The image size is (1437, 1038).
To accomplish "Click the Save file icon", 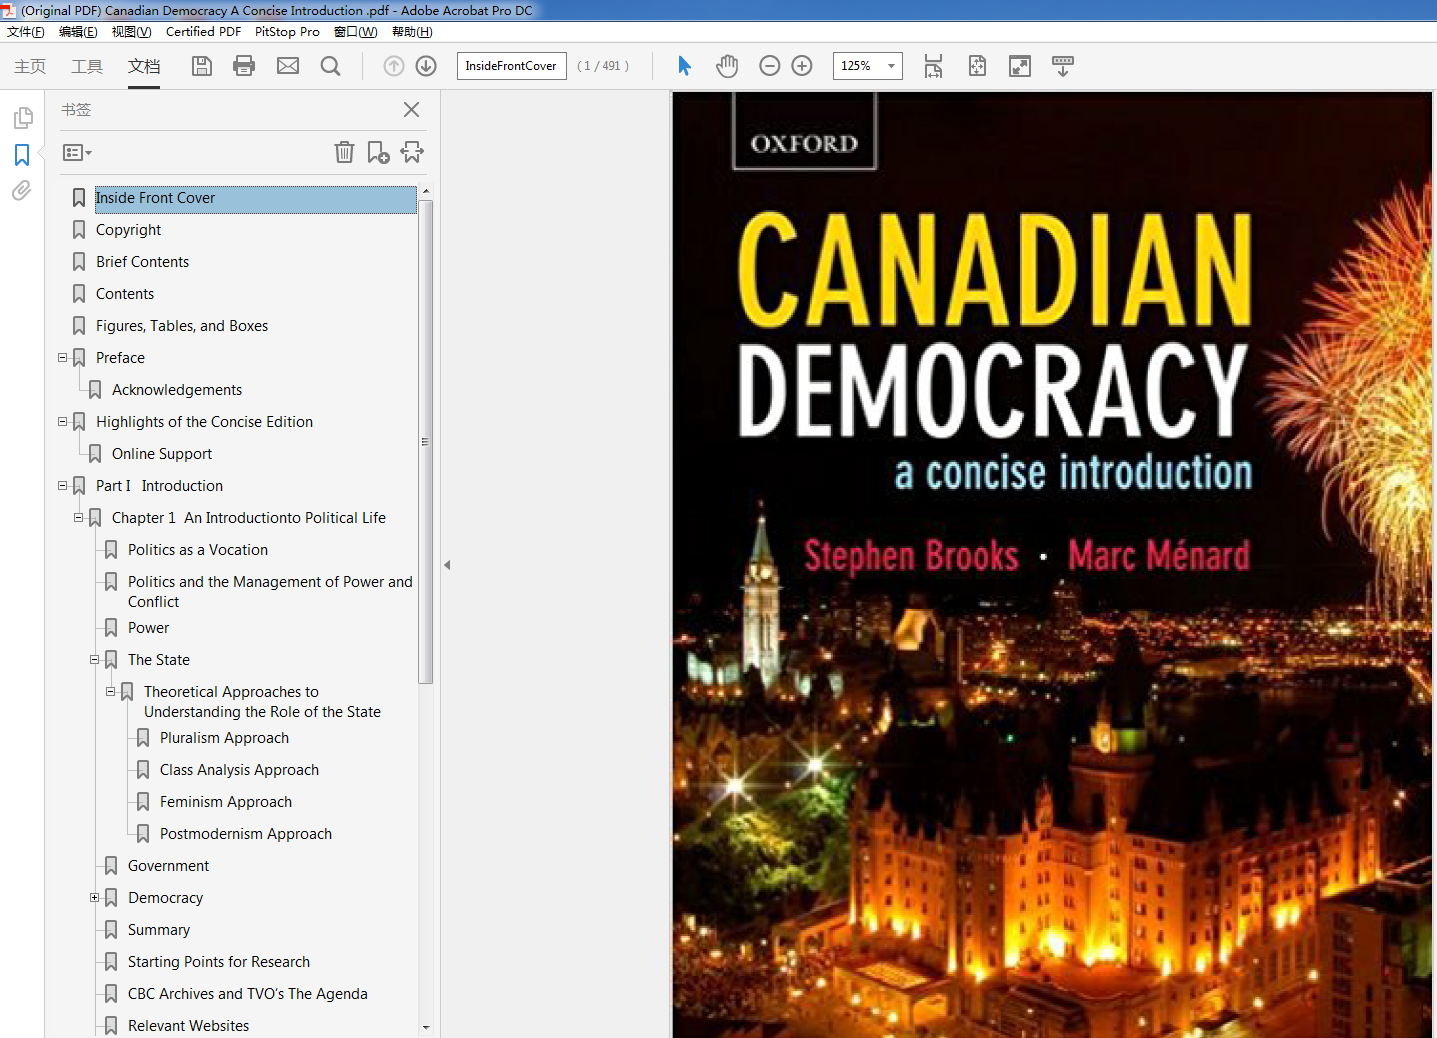I will click(x=202, y=66).
